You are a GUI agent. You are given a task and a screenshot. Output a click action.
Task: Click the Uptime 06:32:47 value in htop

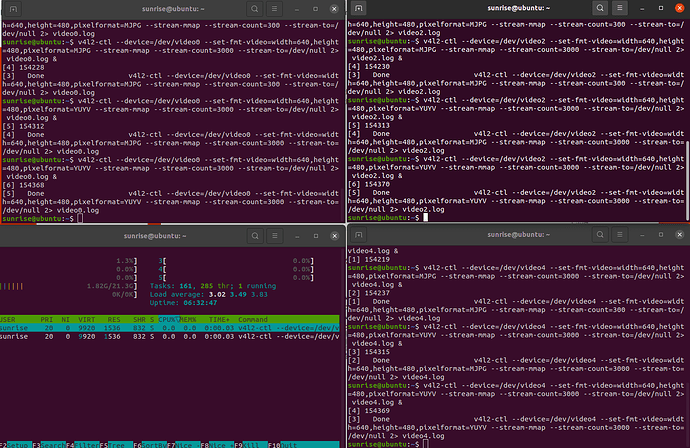coord(200,303)
